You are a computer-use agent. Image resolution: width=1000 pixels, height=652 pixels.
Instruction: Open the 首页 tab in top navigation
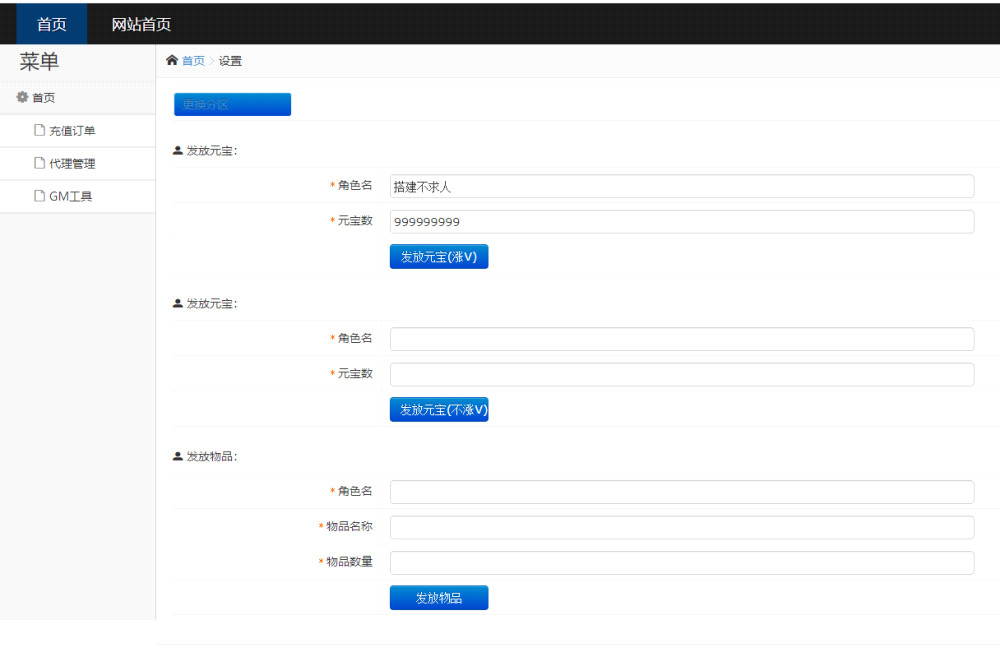(x=51, y=24)
